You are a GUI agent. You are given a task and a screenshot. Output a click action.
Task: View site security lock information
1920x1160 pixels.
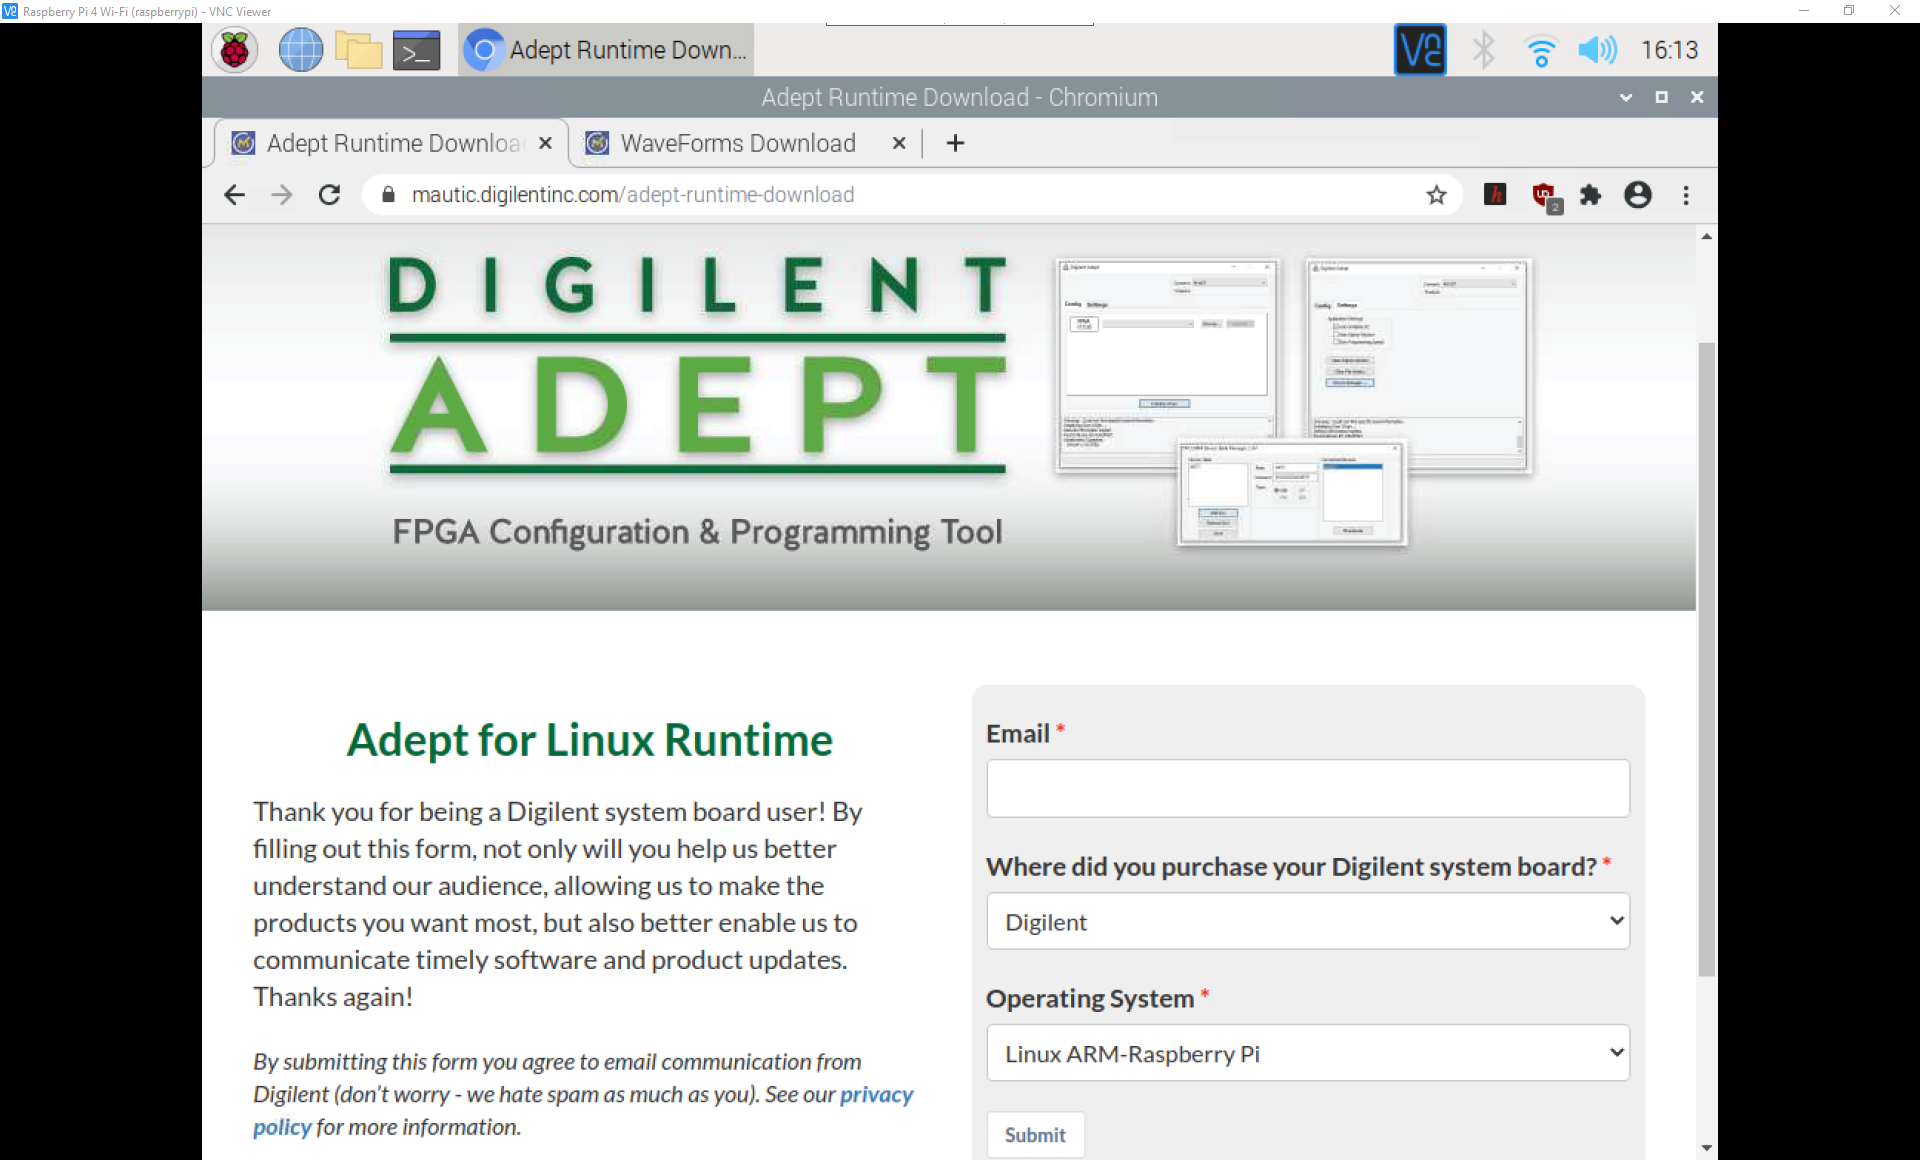point(388,195)
